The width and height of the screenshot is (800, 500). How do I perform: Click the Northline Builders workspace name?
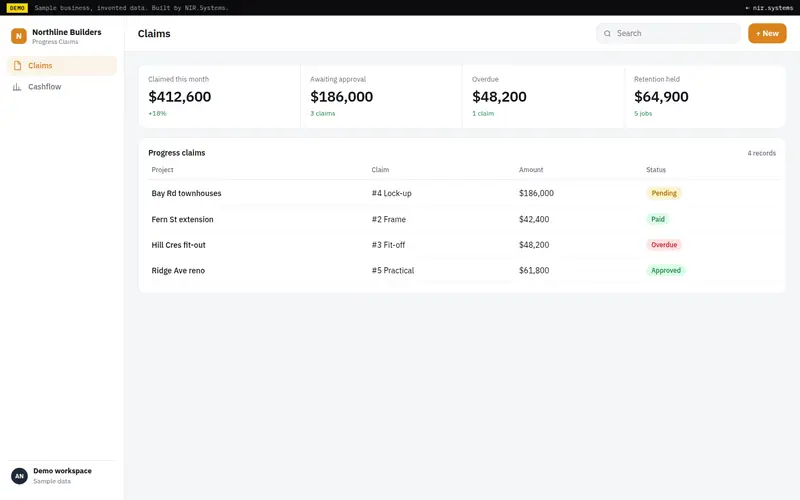[67, 32]
